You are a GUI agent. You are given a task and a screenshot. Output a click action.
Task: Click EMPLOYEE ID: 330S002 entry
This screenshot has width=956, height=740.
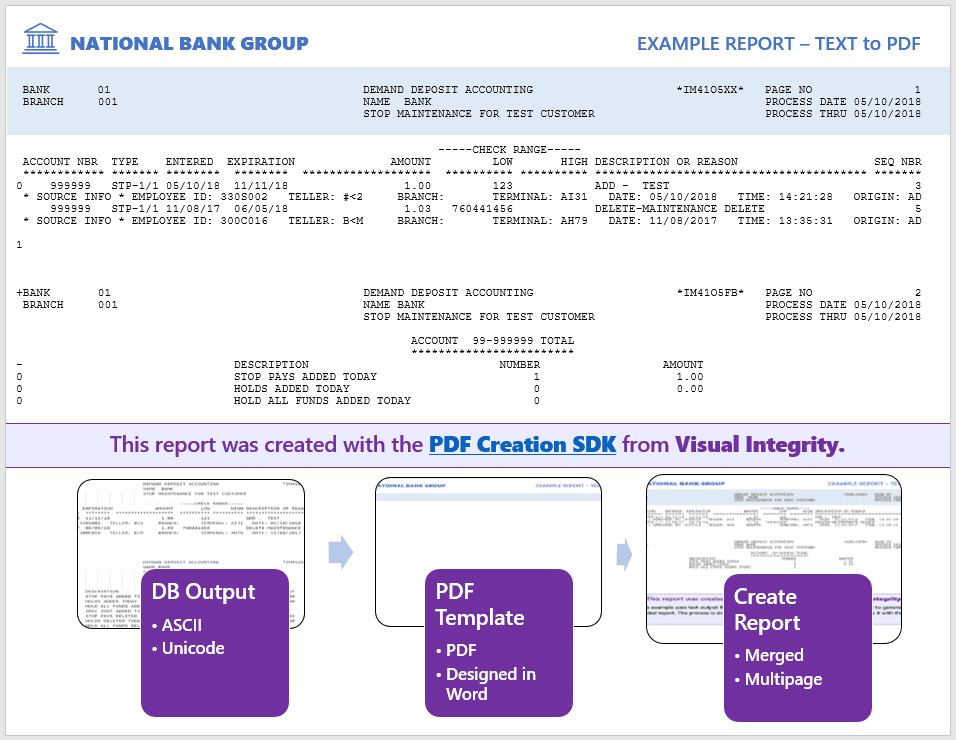coord(199,197)
